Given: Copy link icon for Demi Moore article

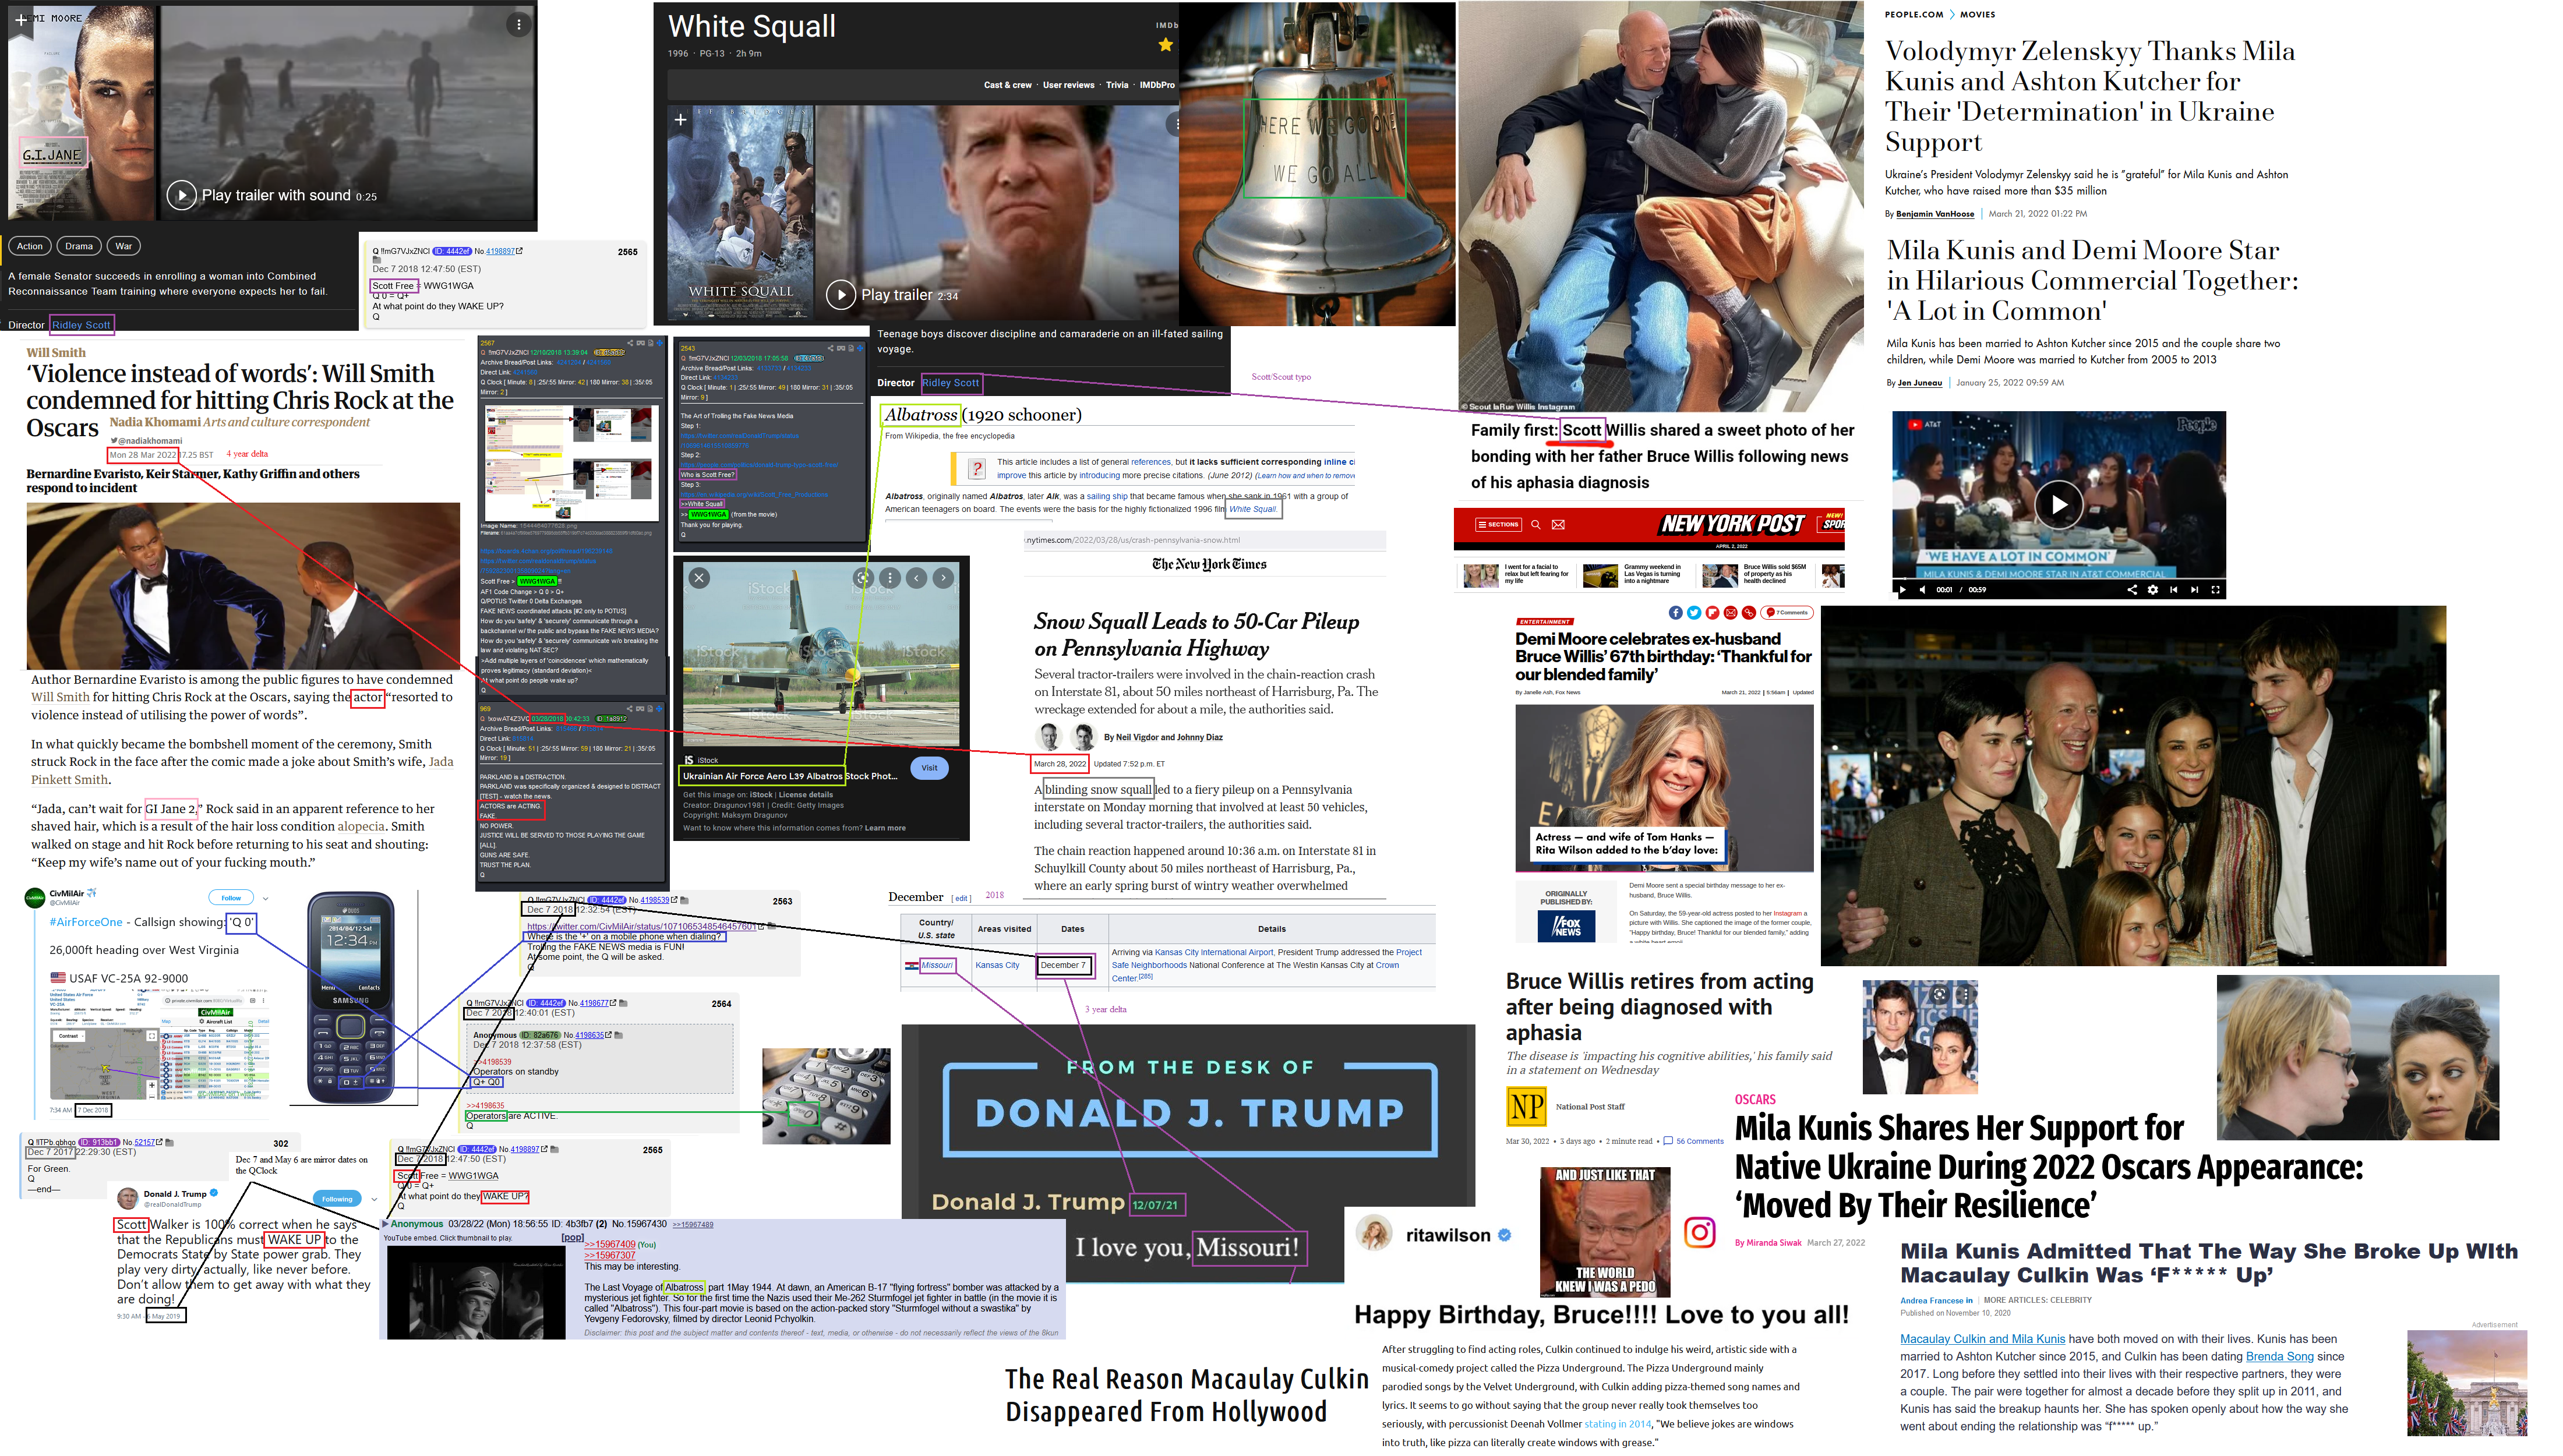Looking at the screenshot, I should click(x=1749, y=613).
